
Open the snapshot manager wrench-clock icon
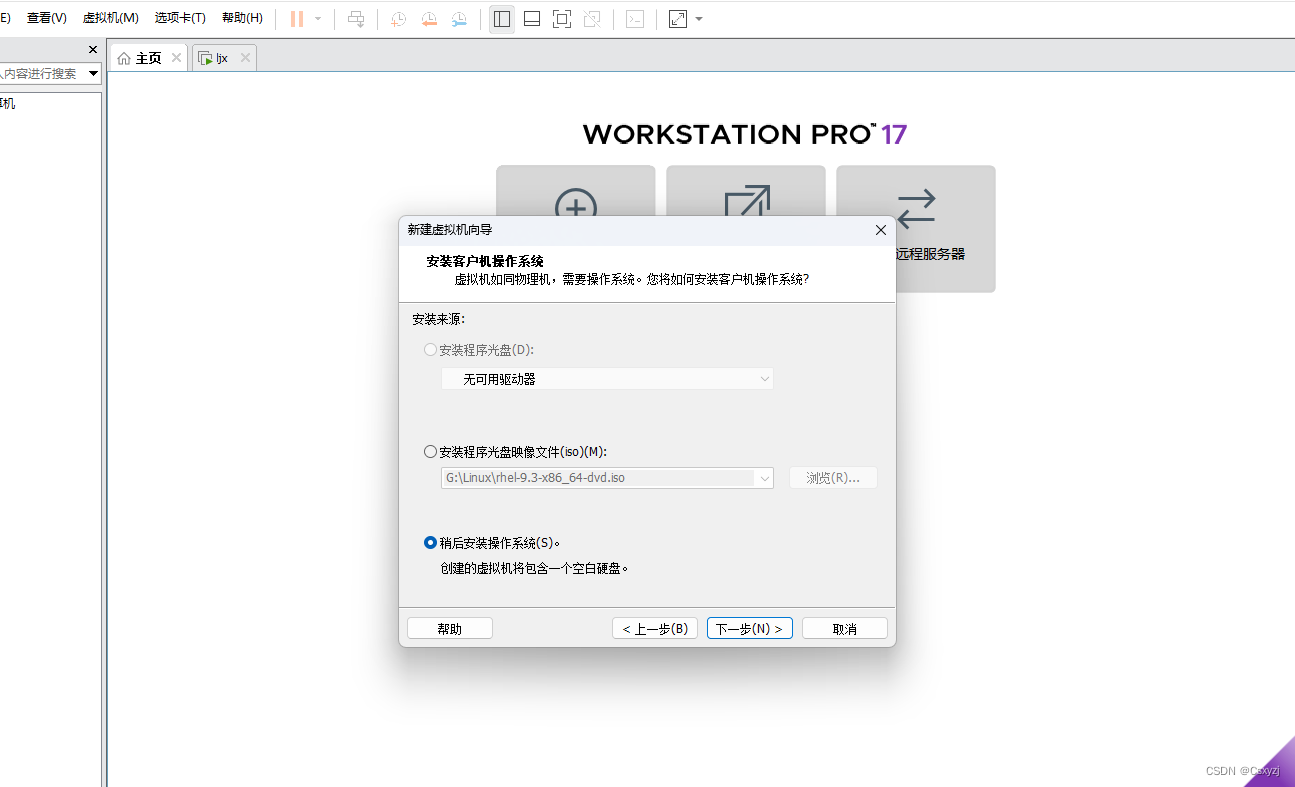coord(459,19)
